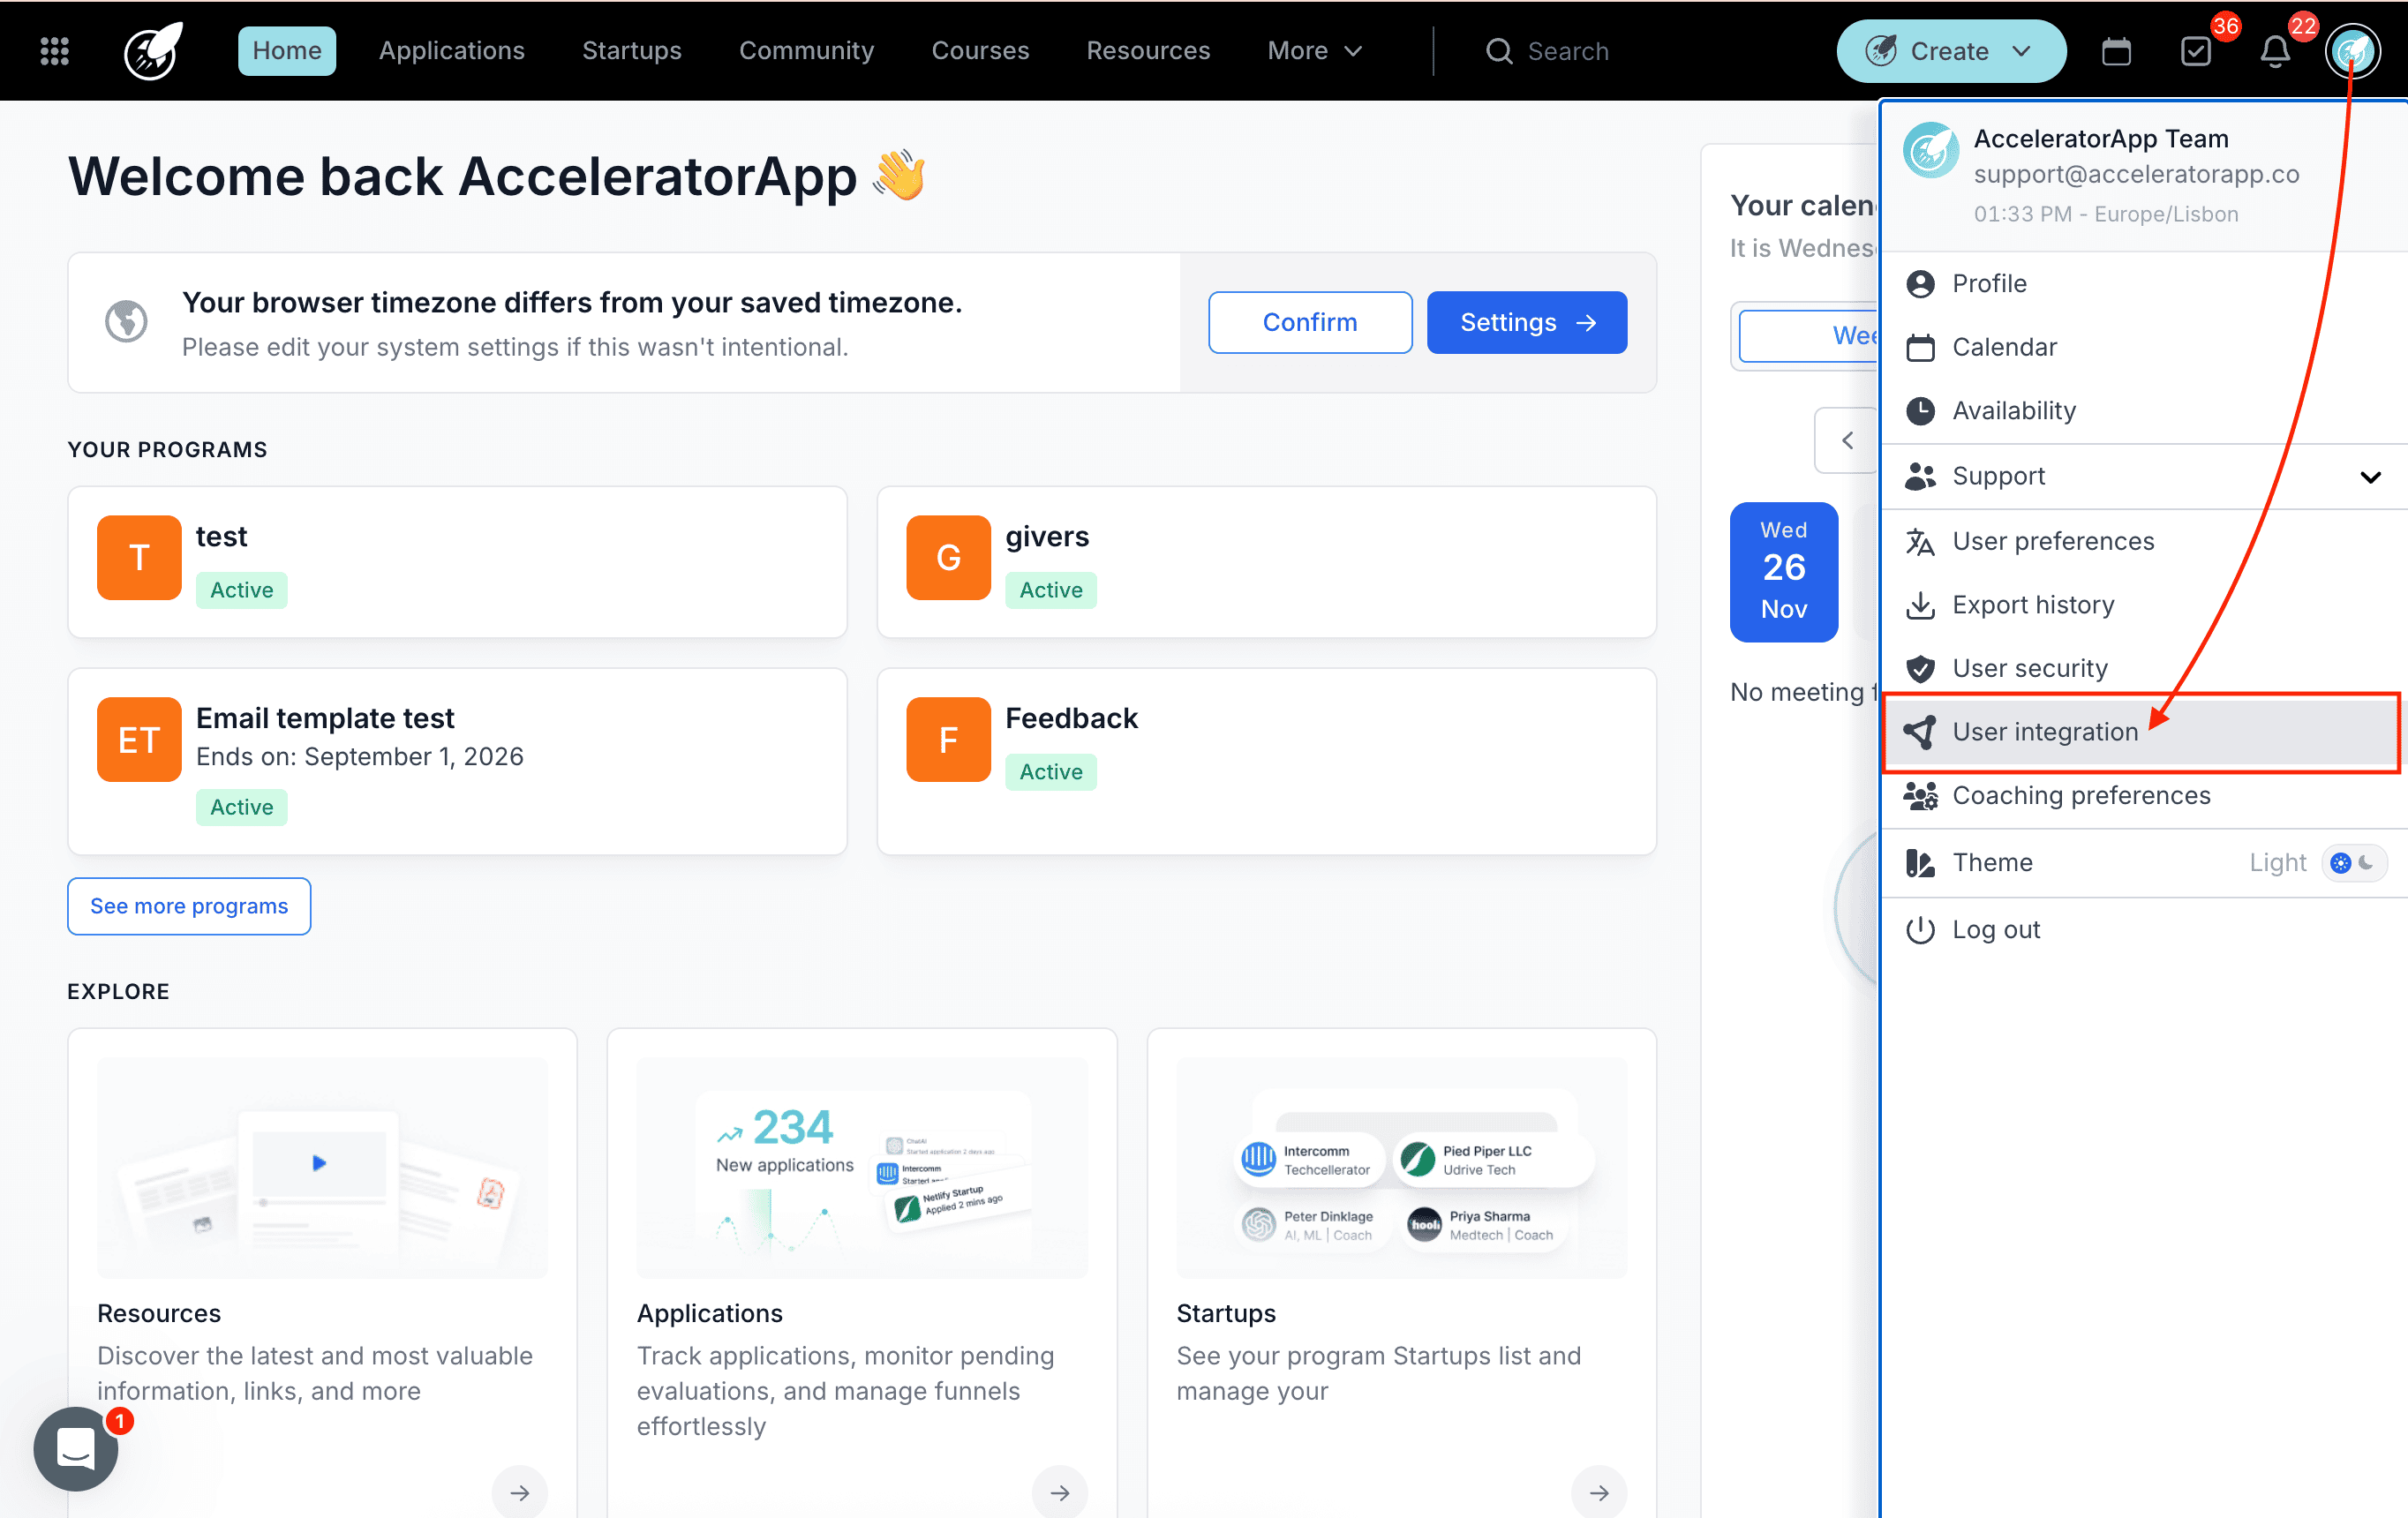Toggle the Light/Dark theme switch
This screenshot has height=1518, width=2408.
click(2353, 862)
